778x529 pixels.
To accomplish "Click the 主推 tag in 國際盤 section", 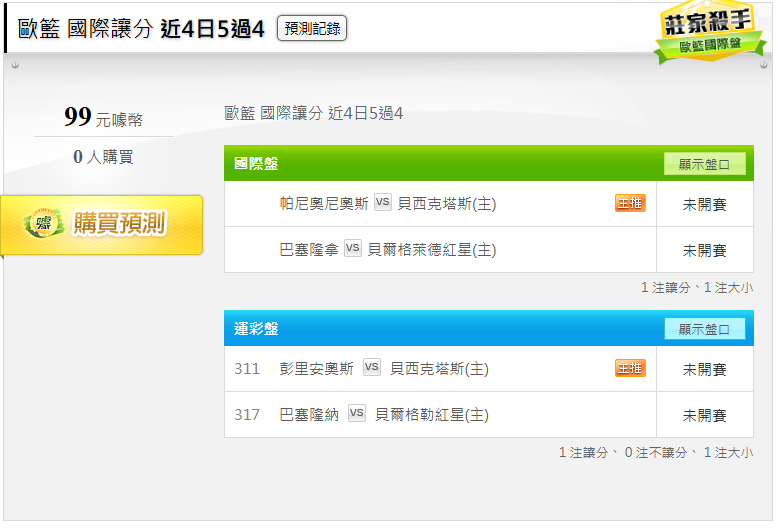I will (630, 203).
